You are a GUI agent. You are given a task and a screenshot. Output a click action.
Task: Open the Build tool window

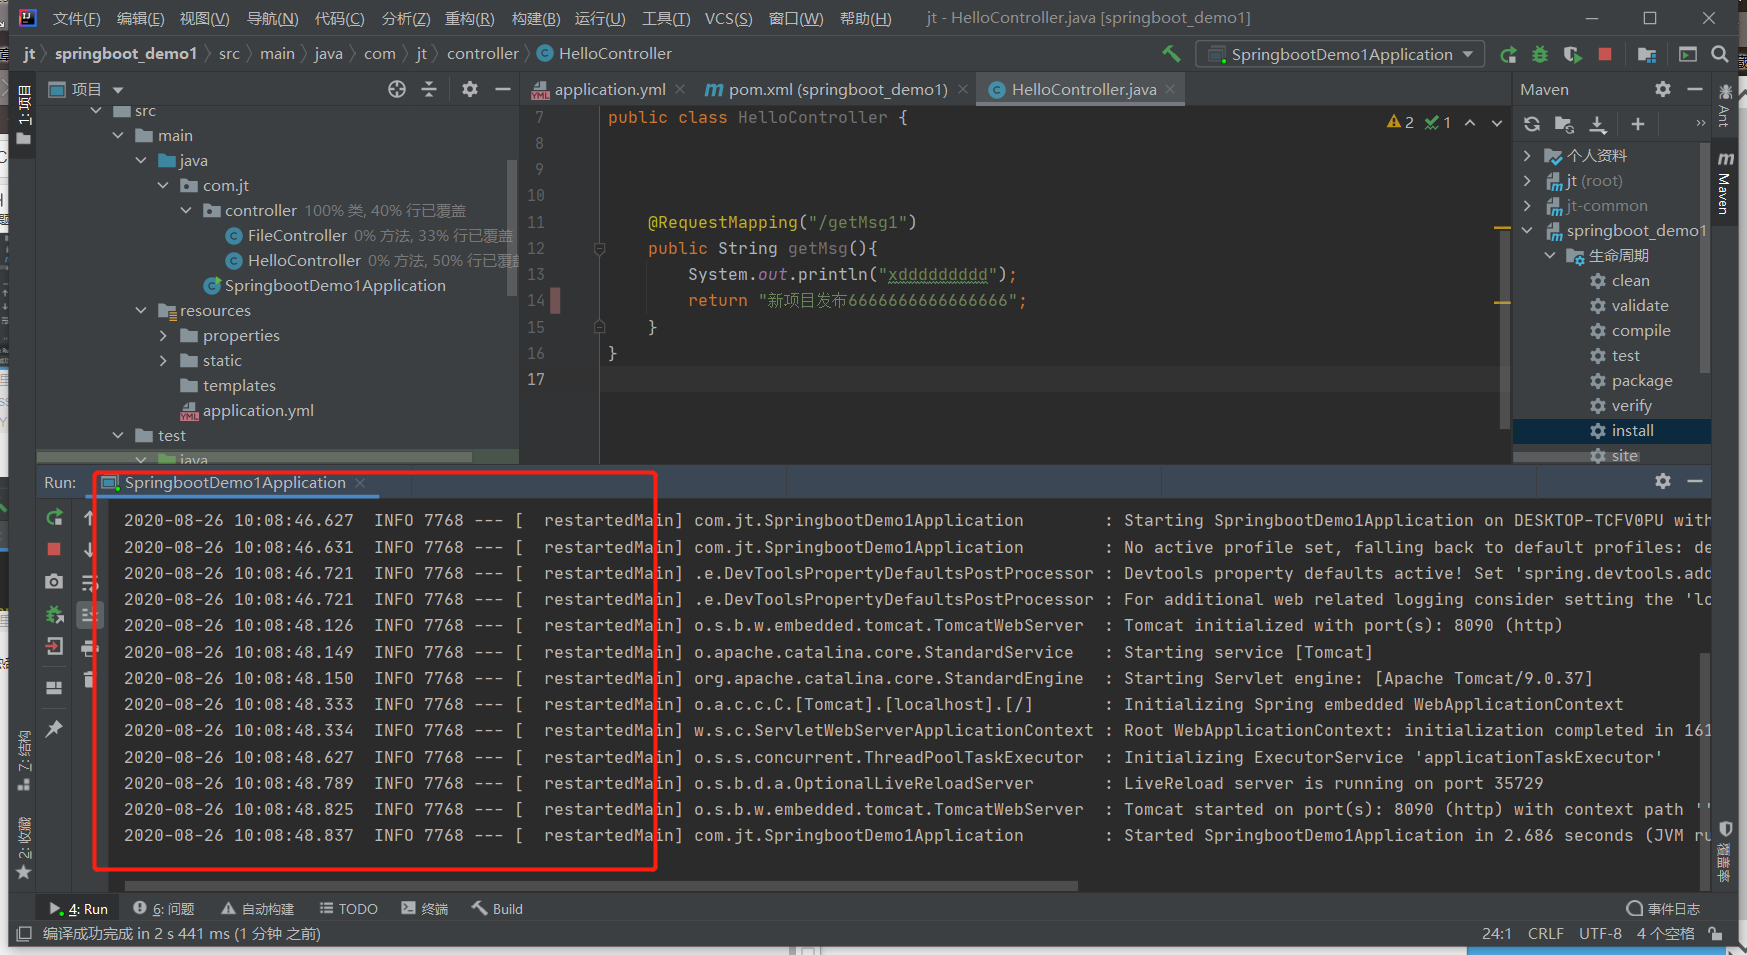(498, 908)
